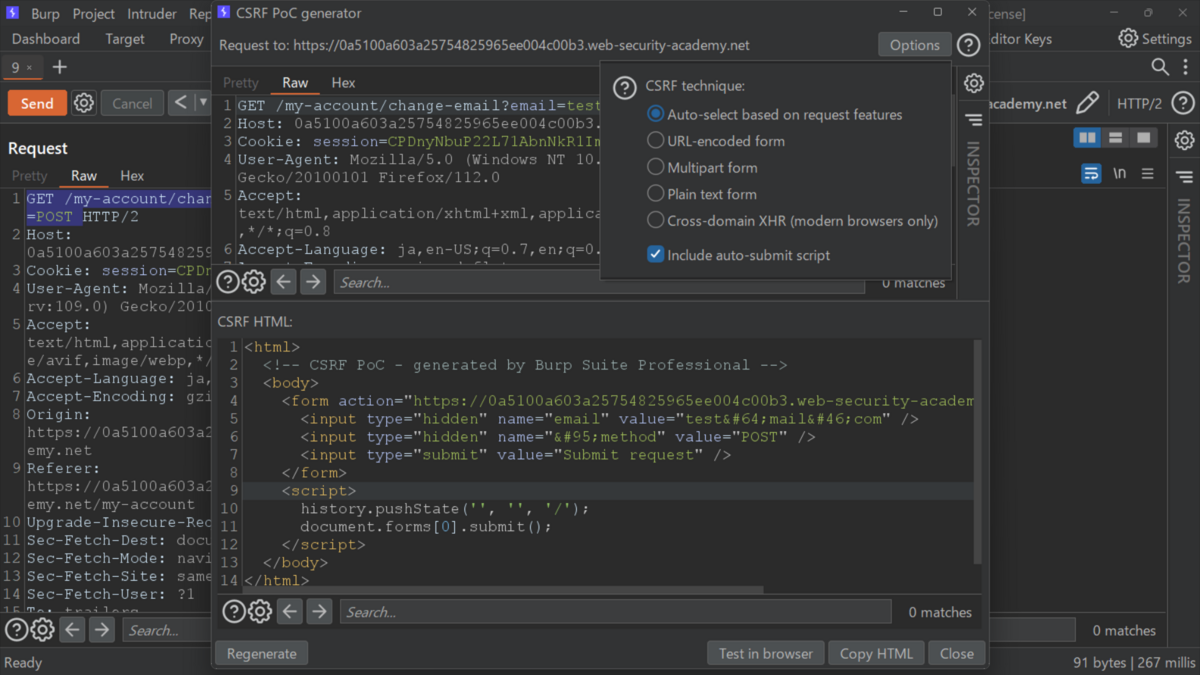Open the history dropdown arrow beside the back button
Screen dimensions: 1200x675
coord(203,103)
